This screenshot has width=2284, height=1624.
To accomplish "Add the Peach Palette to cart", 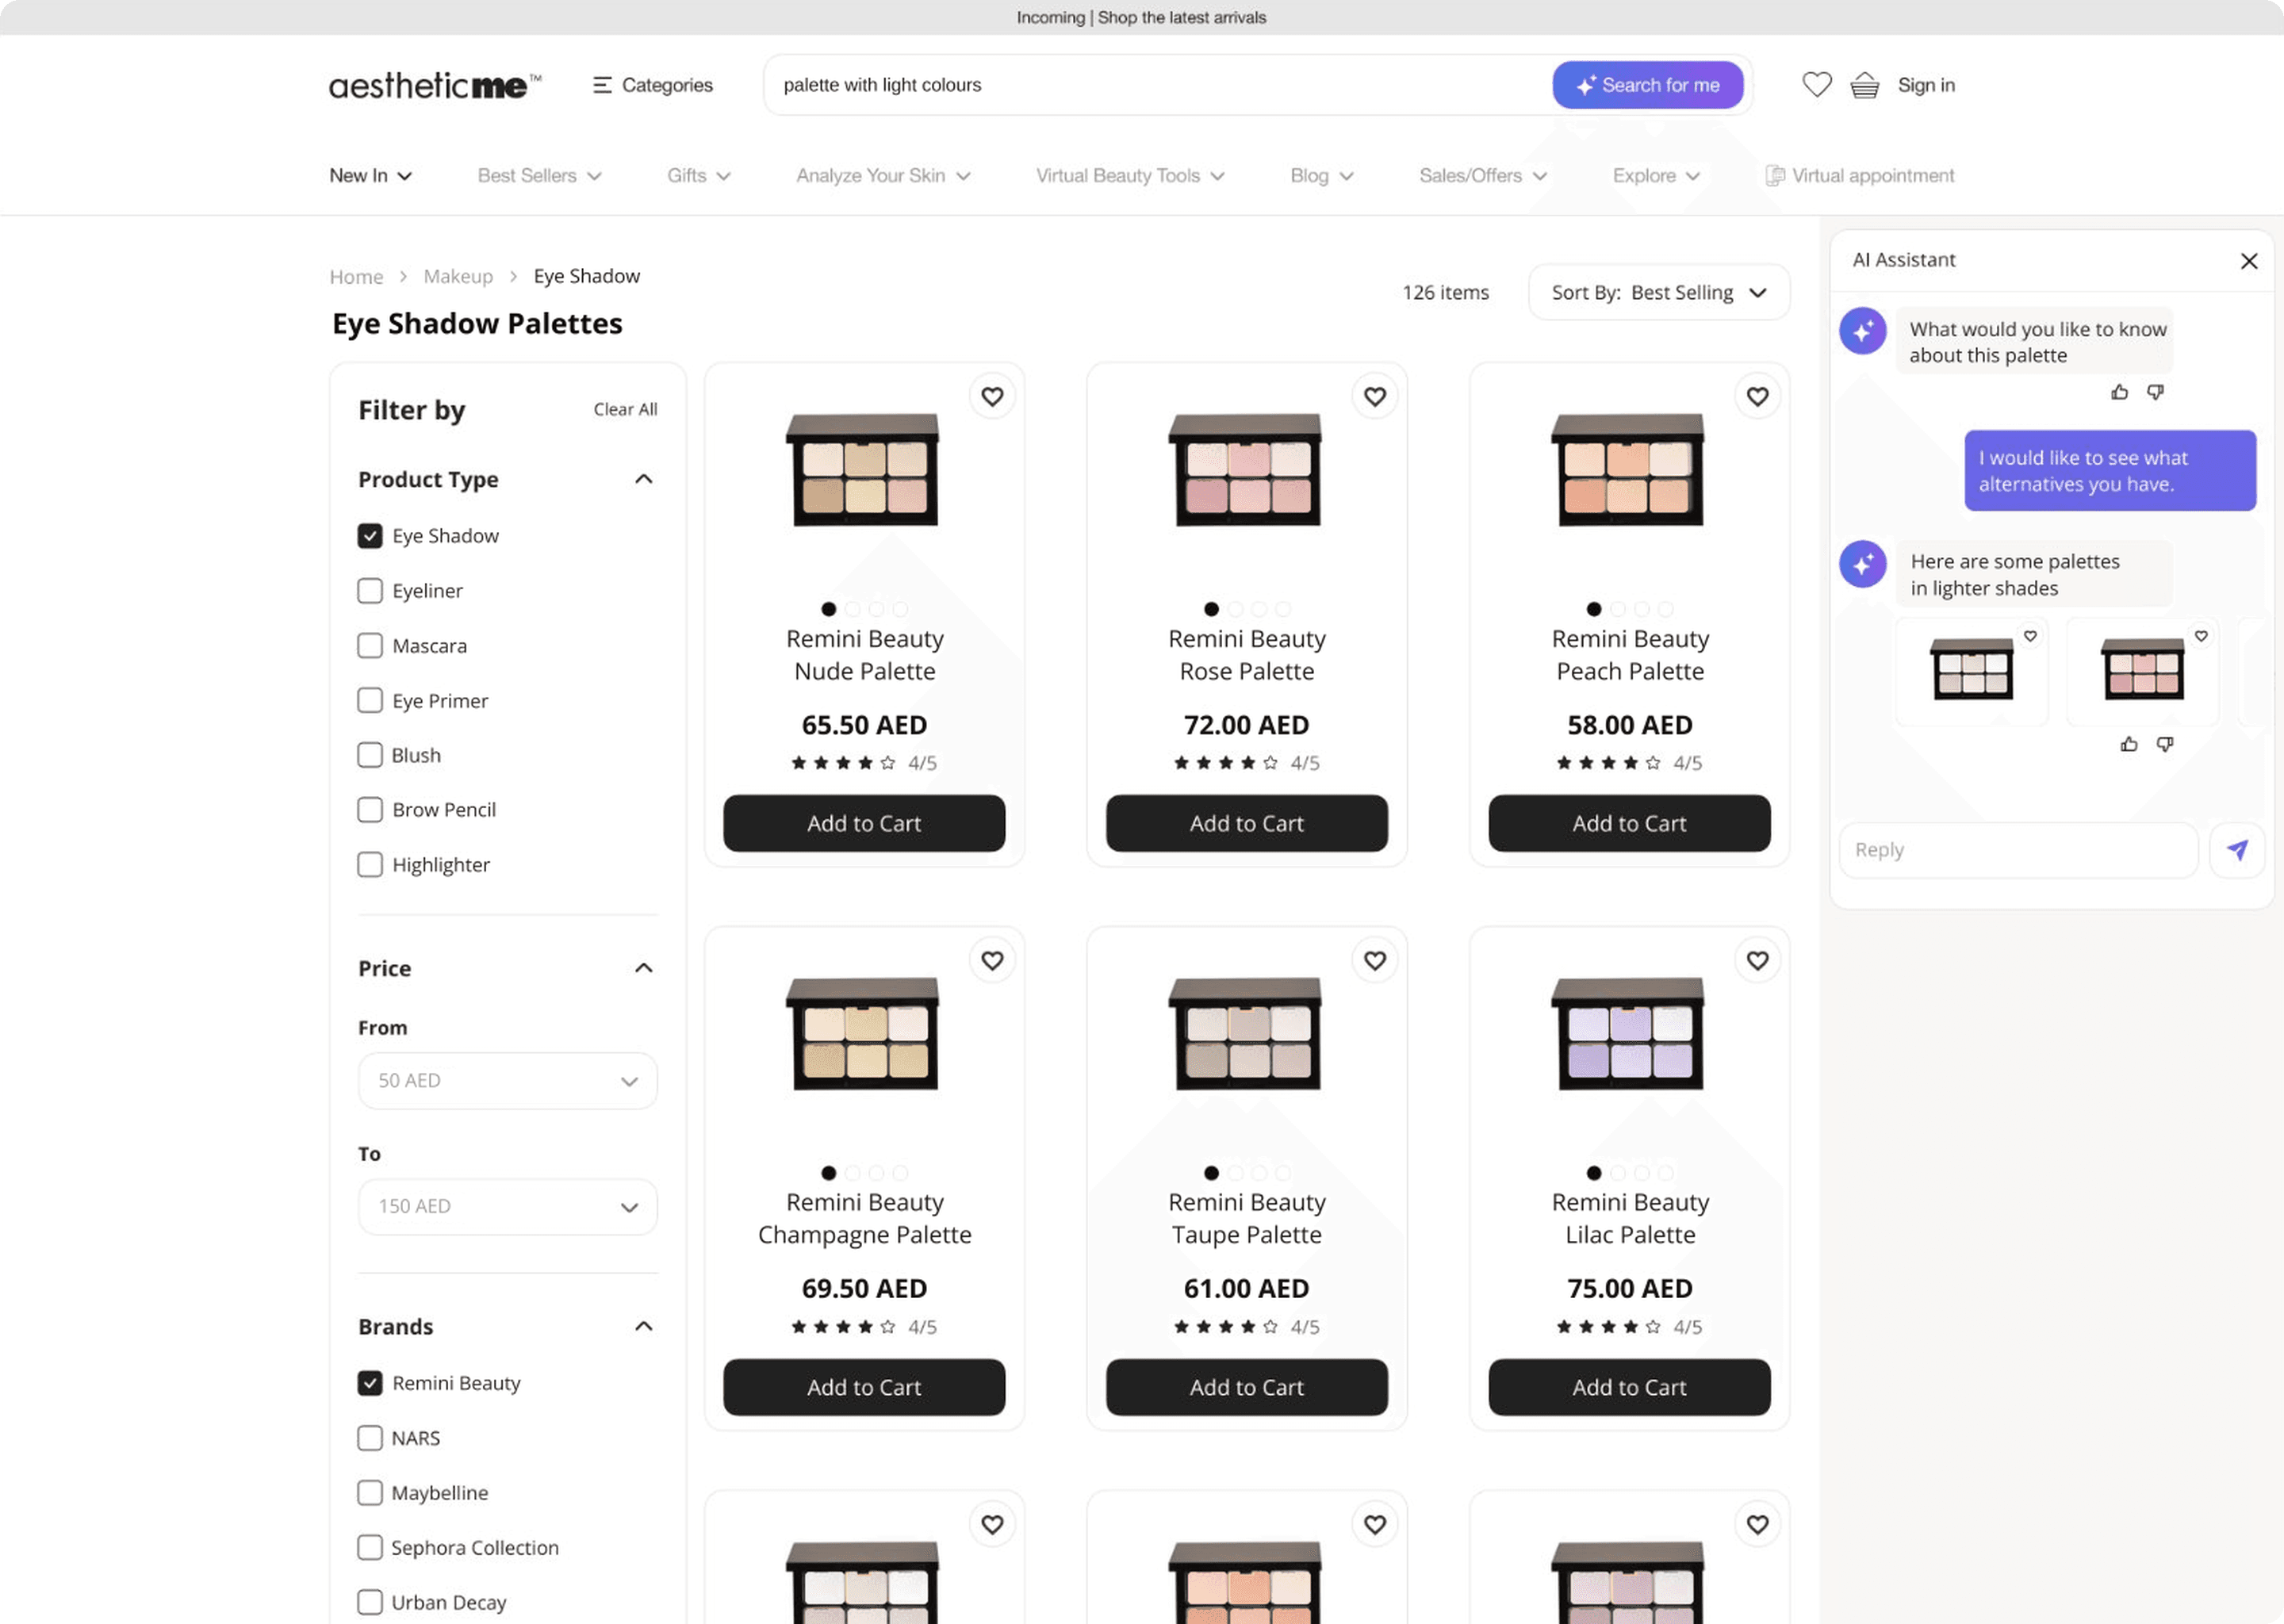I will 1629,823.
